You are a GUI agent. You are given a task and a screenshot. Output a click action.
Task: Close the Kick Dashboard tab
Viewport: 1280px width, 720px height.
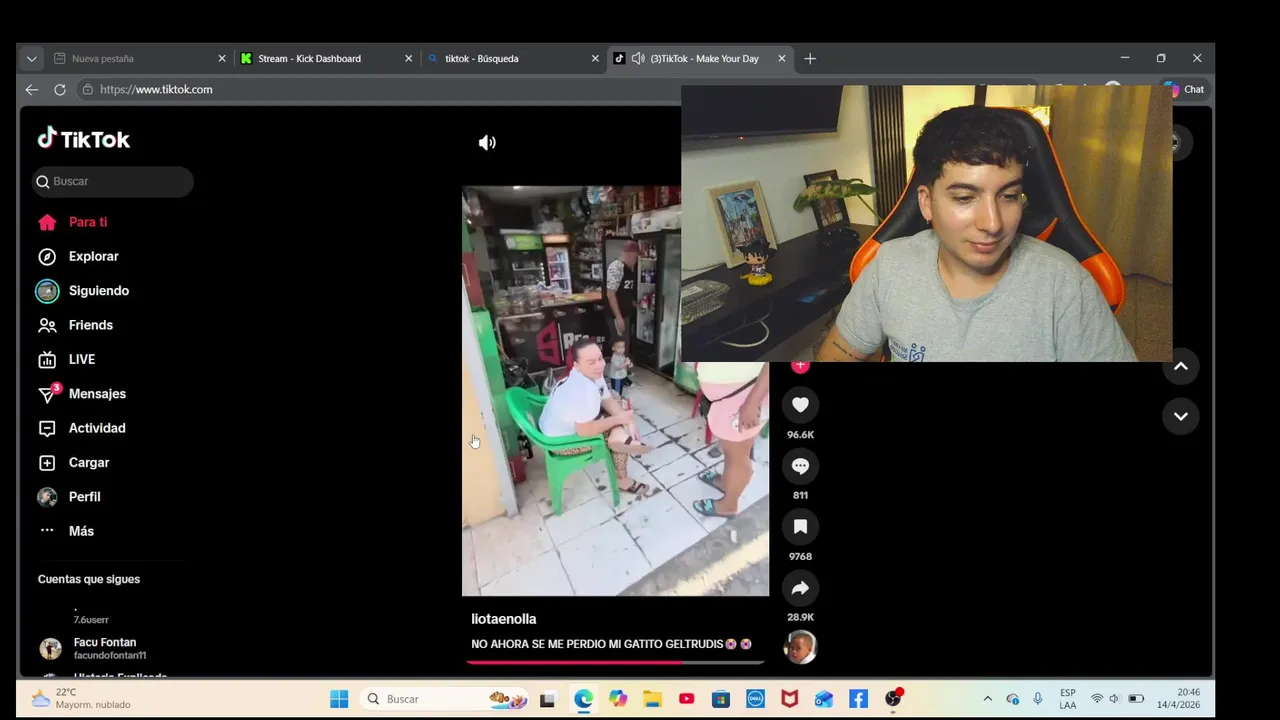408,58
